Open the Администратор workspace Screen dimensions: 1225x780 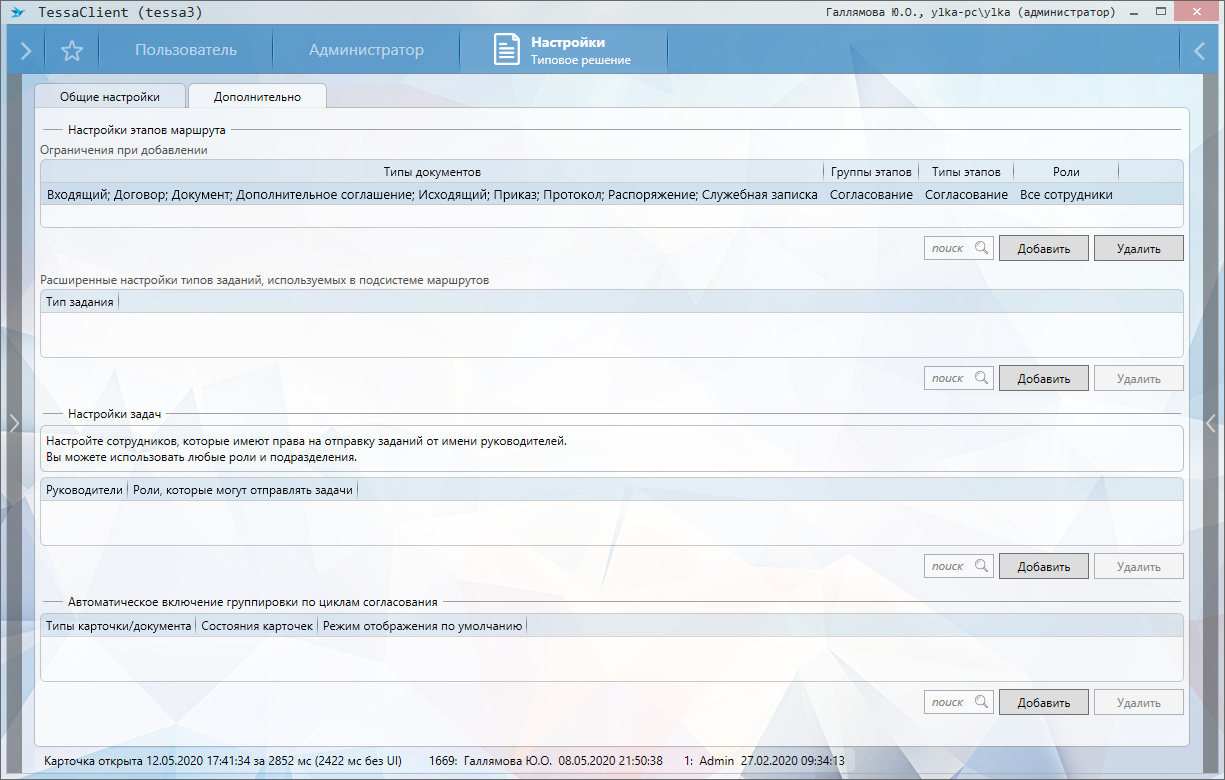[366, 51]
